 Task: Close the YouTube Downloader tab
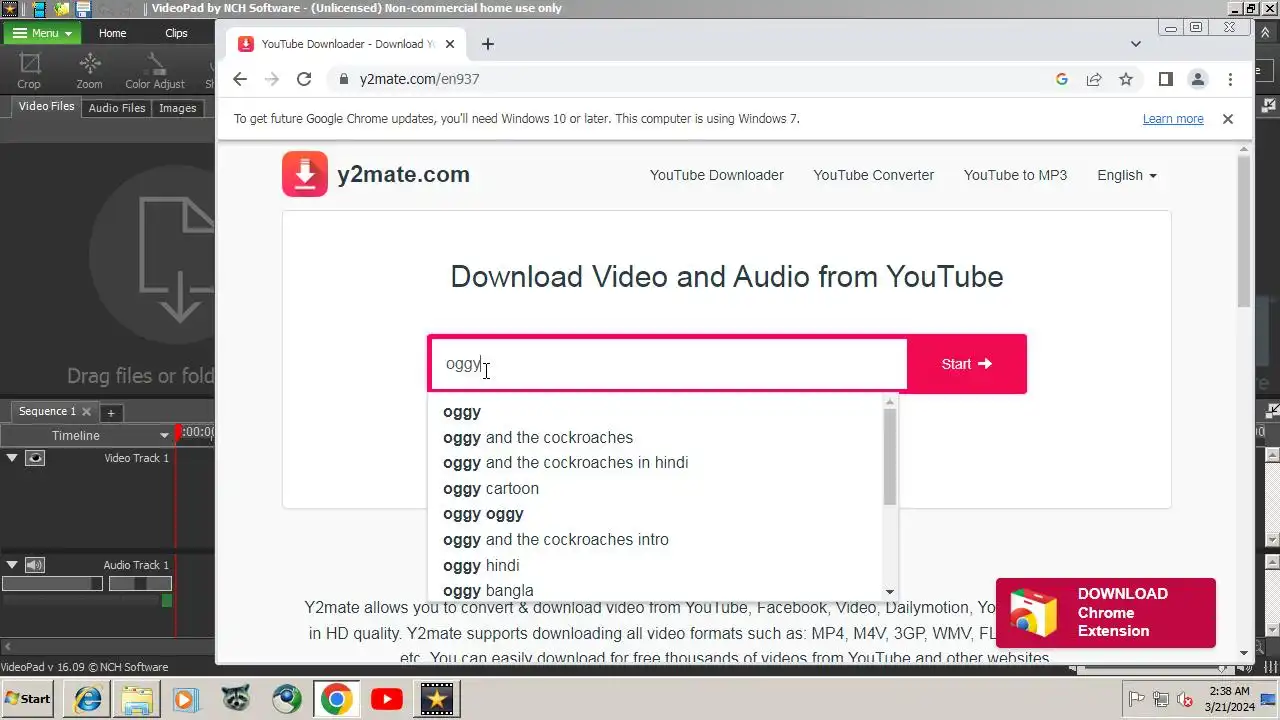(x=451, y=44)
